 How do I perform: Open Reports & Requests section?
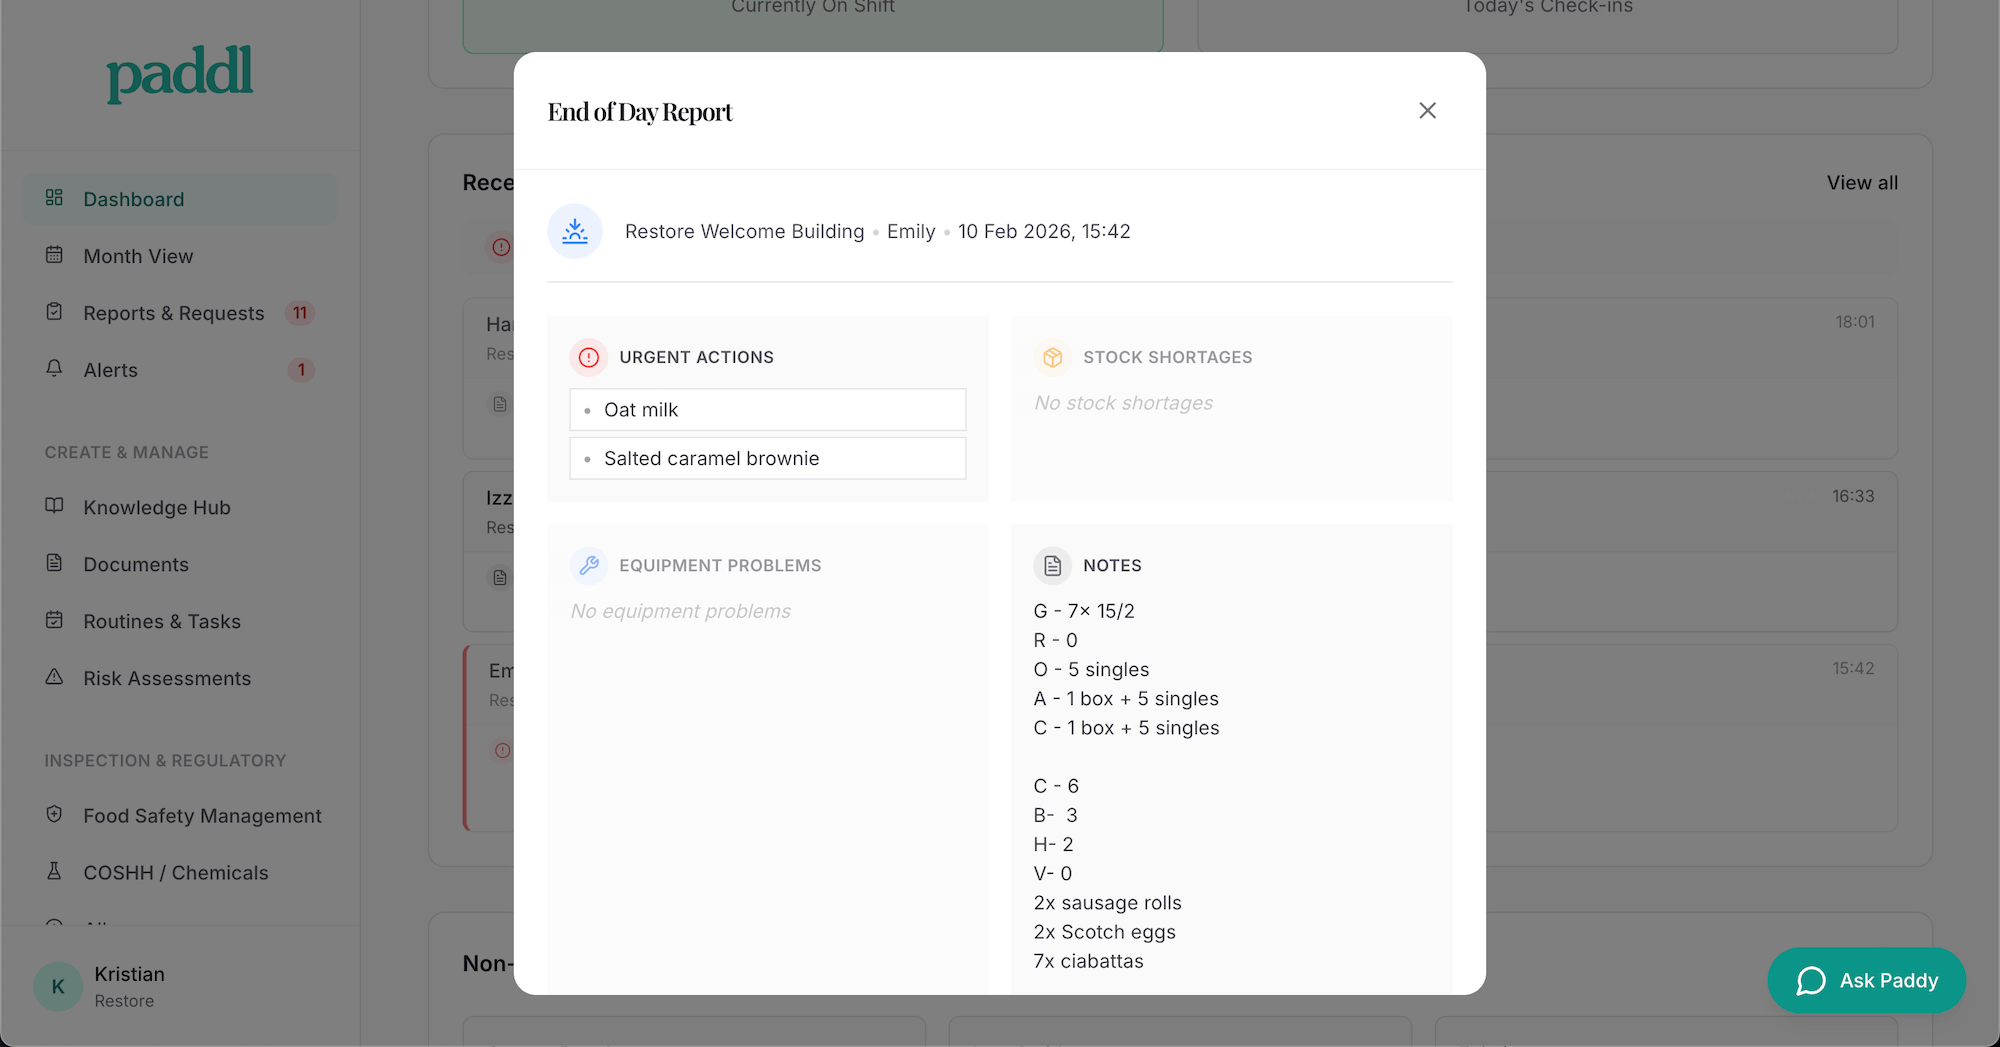click(x=173, y=313)
